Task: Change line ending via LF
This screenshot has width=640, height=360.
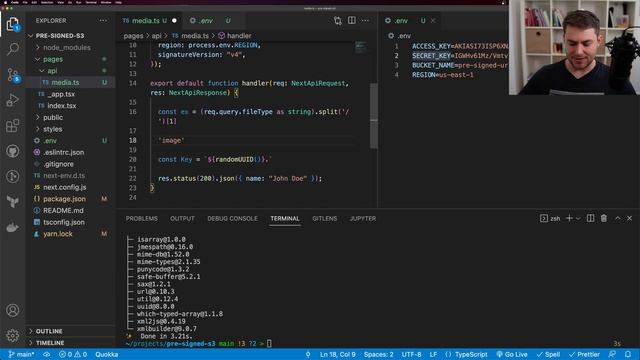Action: [433, 354]
